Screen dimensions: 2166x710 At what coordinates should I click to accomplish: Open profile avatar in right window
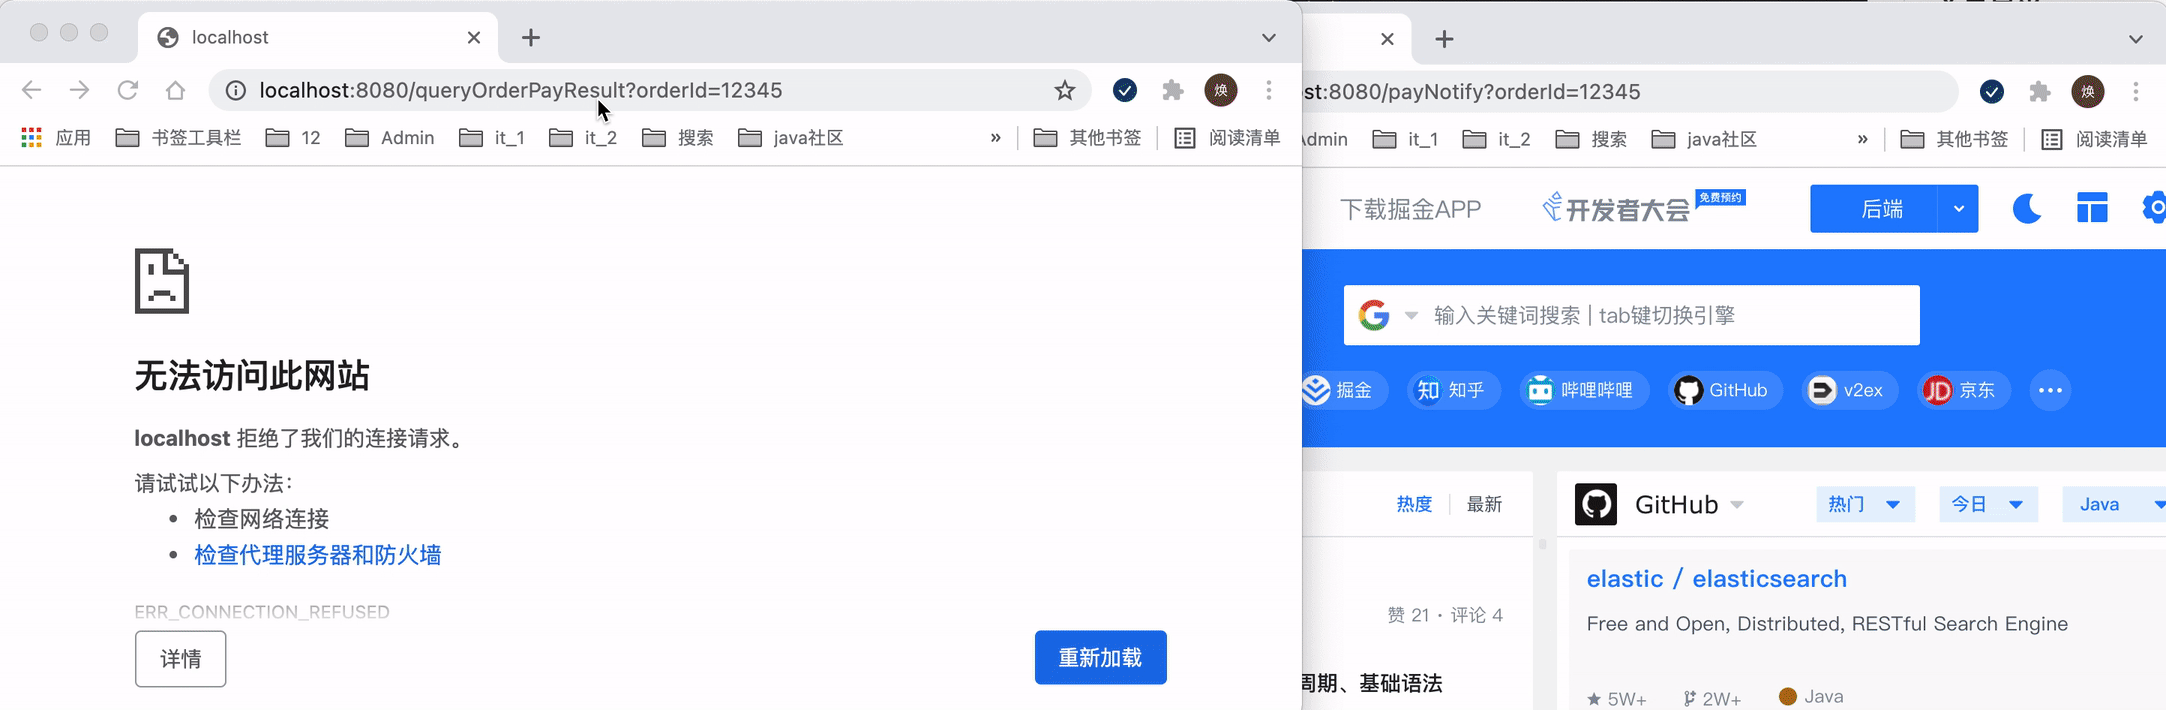point(2088,92)
